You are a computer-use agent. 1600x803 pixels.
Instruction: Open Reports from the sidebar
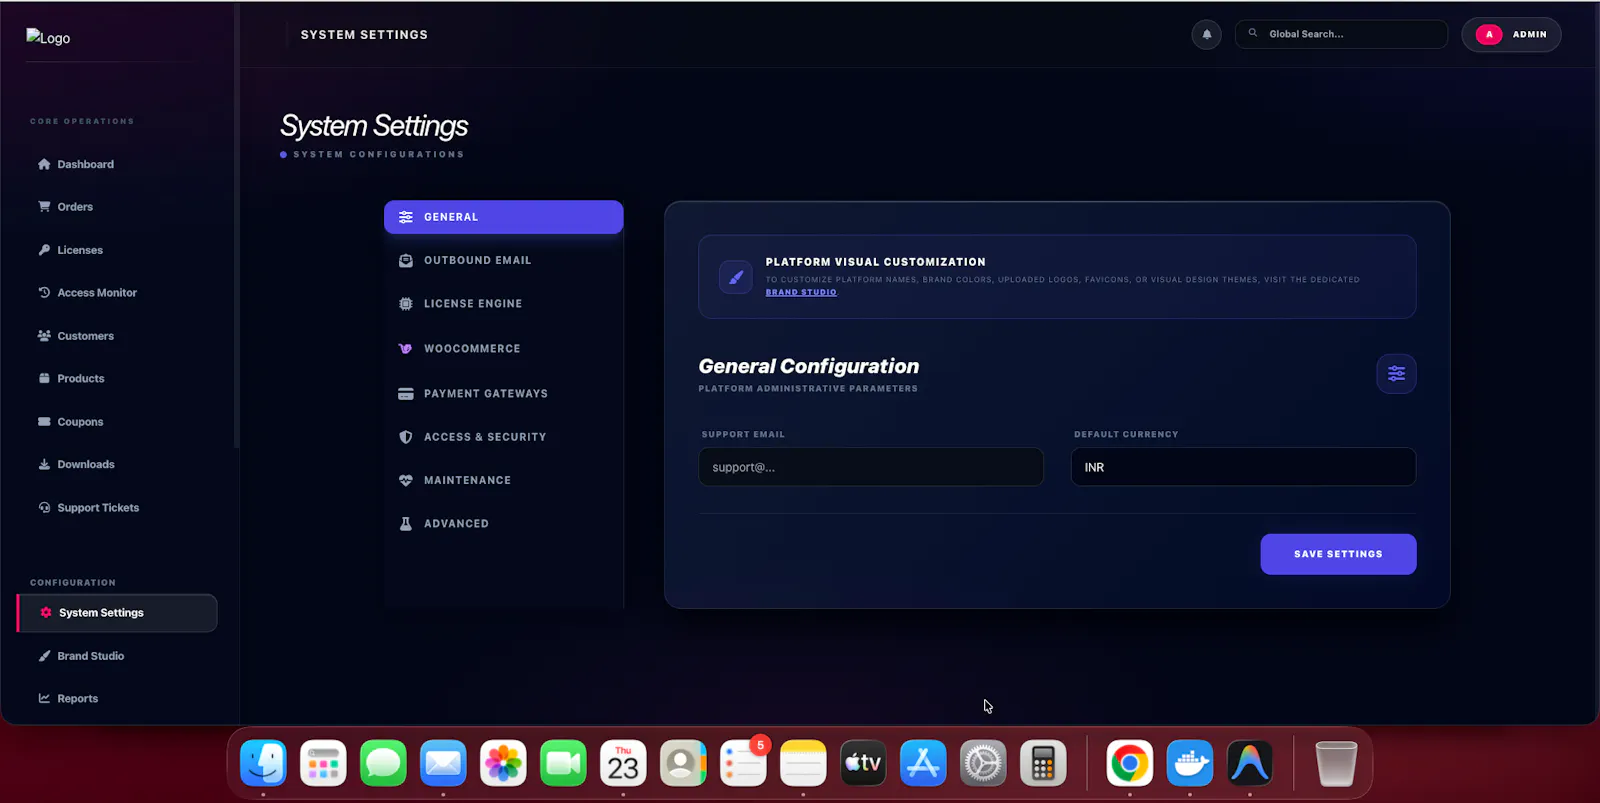[x=78, y=699]
